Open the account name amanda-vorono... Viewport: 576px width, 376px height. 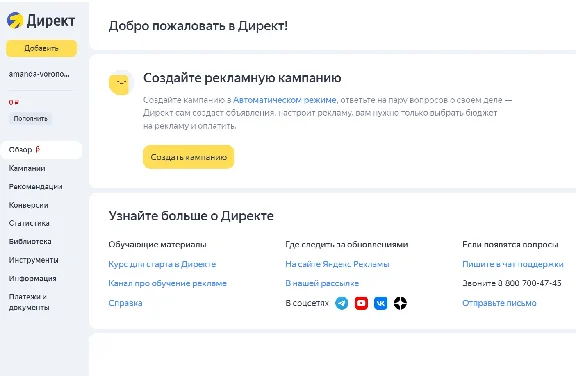coord(39,74)
